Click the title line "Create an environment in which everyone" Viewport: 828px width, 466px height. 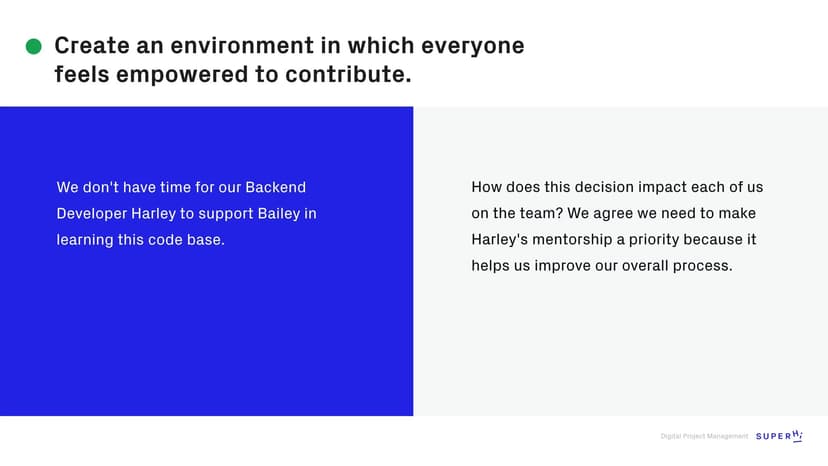(x=289, y=46)
